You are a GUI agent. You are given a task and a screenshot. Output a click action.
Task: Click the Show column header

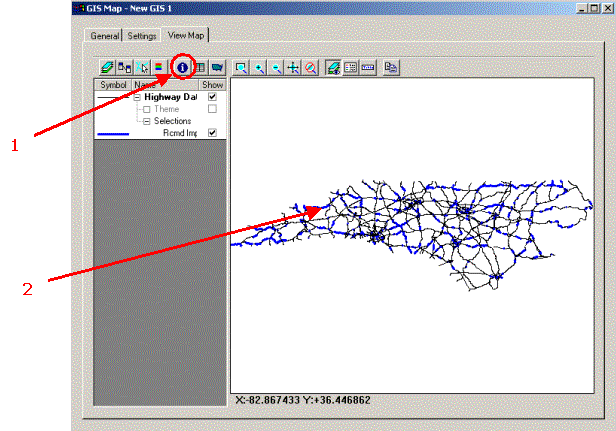click(x=213, y=85)
